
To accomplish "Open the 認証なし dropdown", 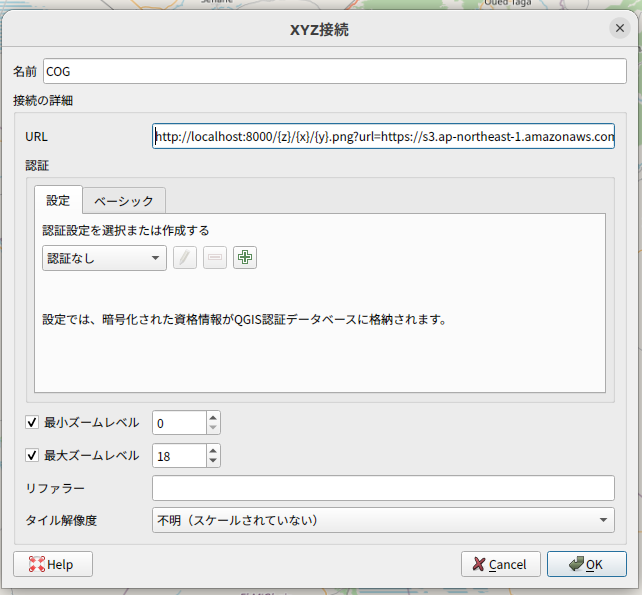I will 104,258.
